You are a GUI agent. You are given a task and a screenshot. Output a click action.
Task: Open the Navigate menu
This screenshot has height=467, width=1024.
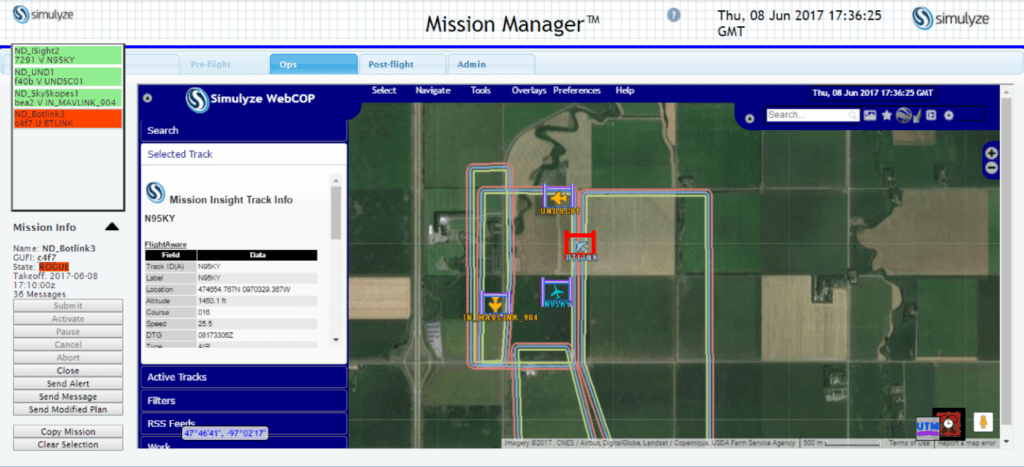click(433, 91)
